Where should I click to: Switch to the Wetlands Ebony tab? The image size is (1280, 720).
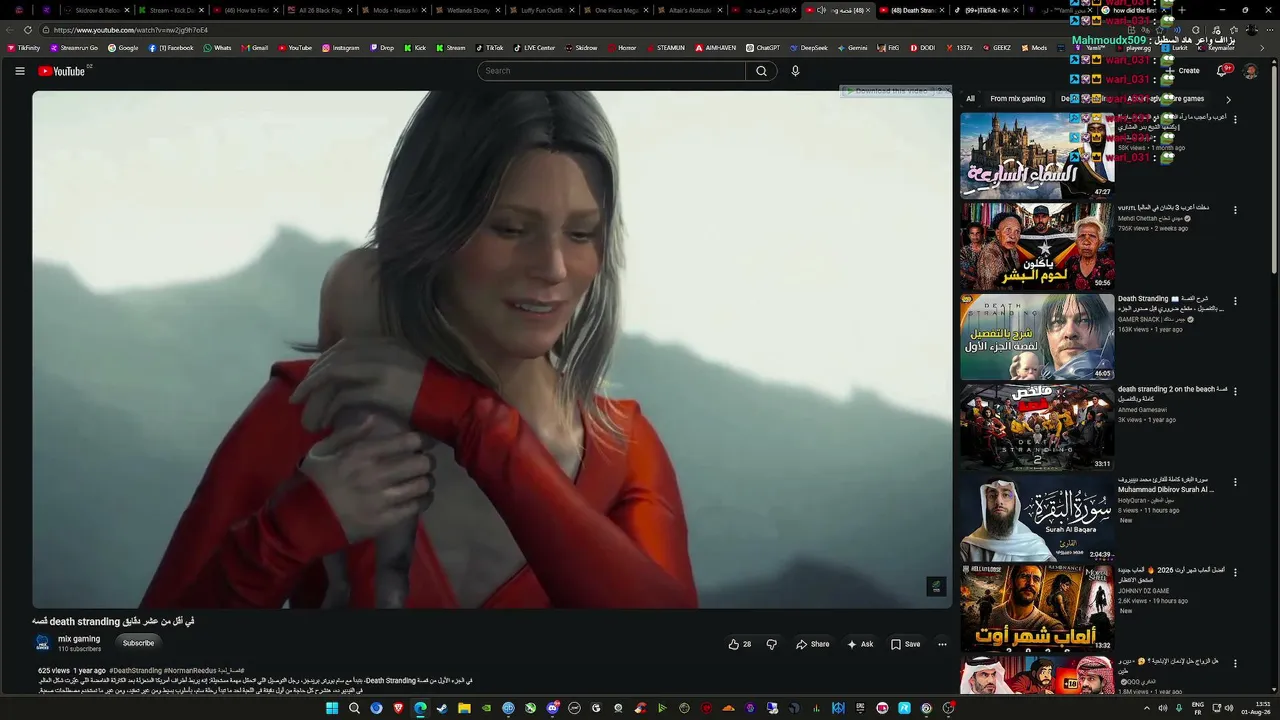point(468,10)
